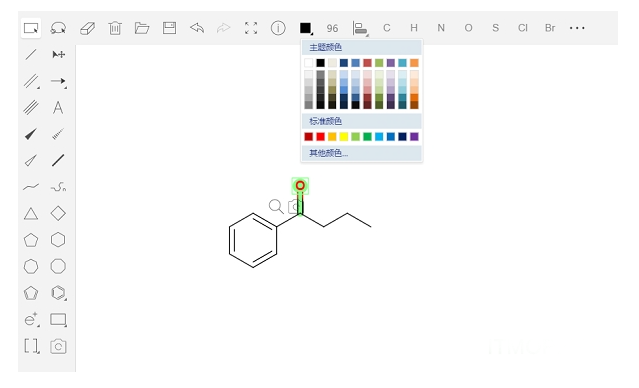This screenshot has width=639, height=388.
Task: Open the black color picker dropdown
Action: 306,28
